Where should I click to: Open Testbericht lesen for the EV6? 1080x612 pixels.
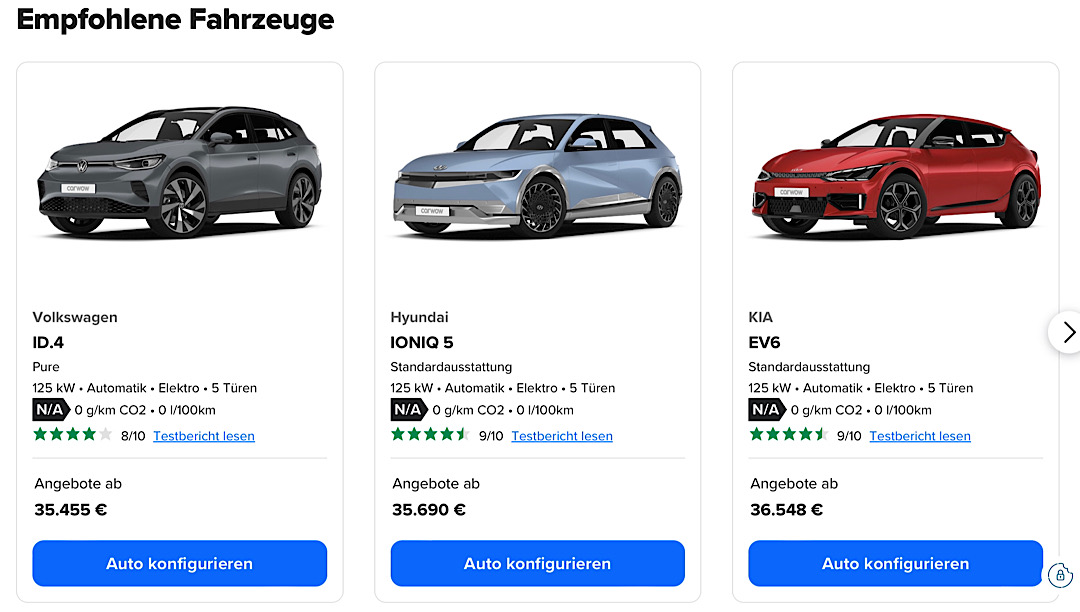919,436
